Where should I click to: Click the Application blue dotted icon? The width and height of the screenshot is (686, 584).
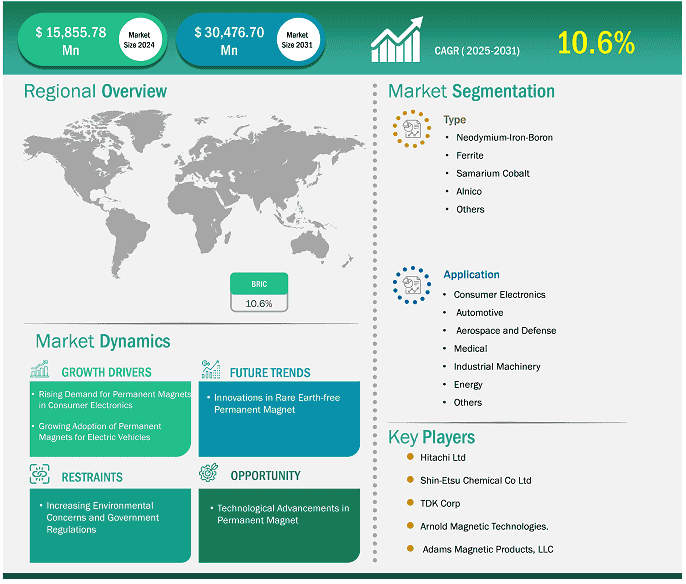point(412,285)
